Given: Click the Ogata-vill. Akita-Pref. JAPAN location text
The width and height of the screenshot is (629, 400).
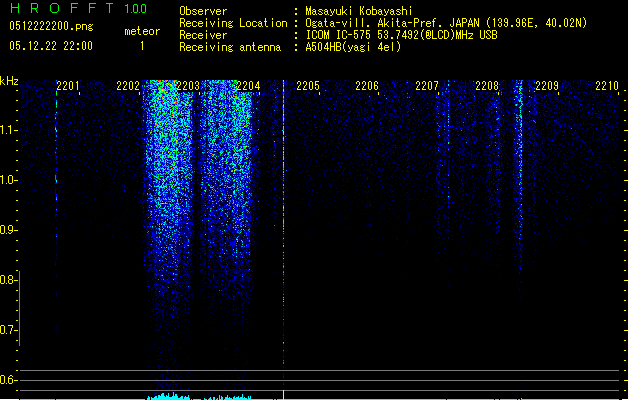Looking at the screenshot, I should 446,23.
